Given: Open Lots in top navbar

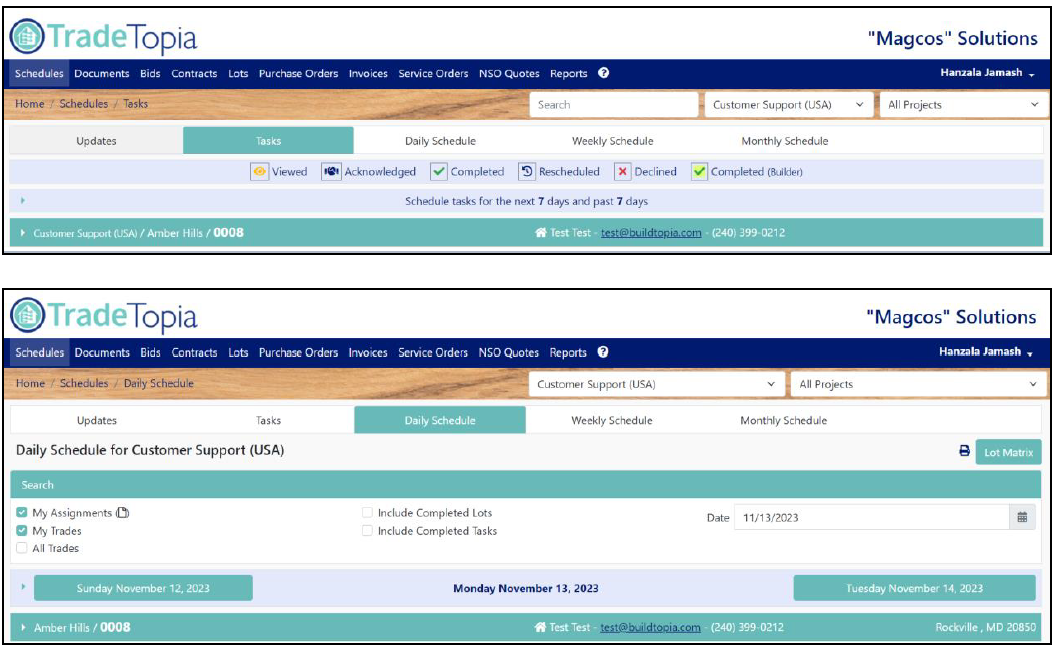Looking at the screenshot, I should coord(238,73).
